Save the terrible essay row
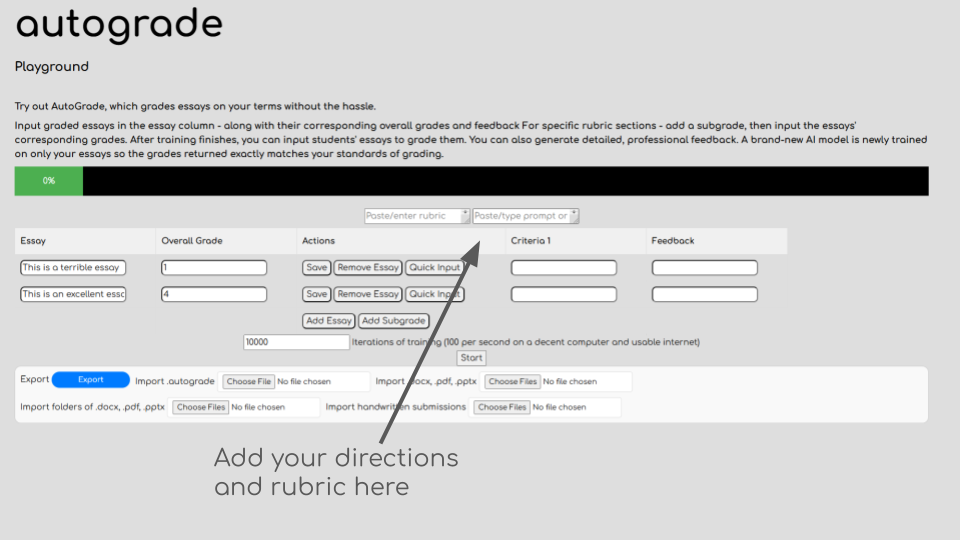The image size is (960, 540). (x=317, y=268)
